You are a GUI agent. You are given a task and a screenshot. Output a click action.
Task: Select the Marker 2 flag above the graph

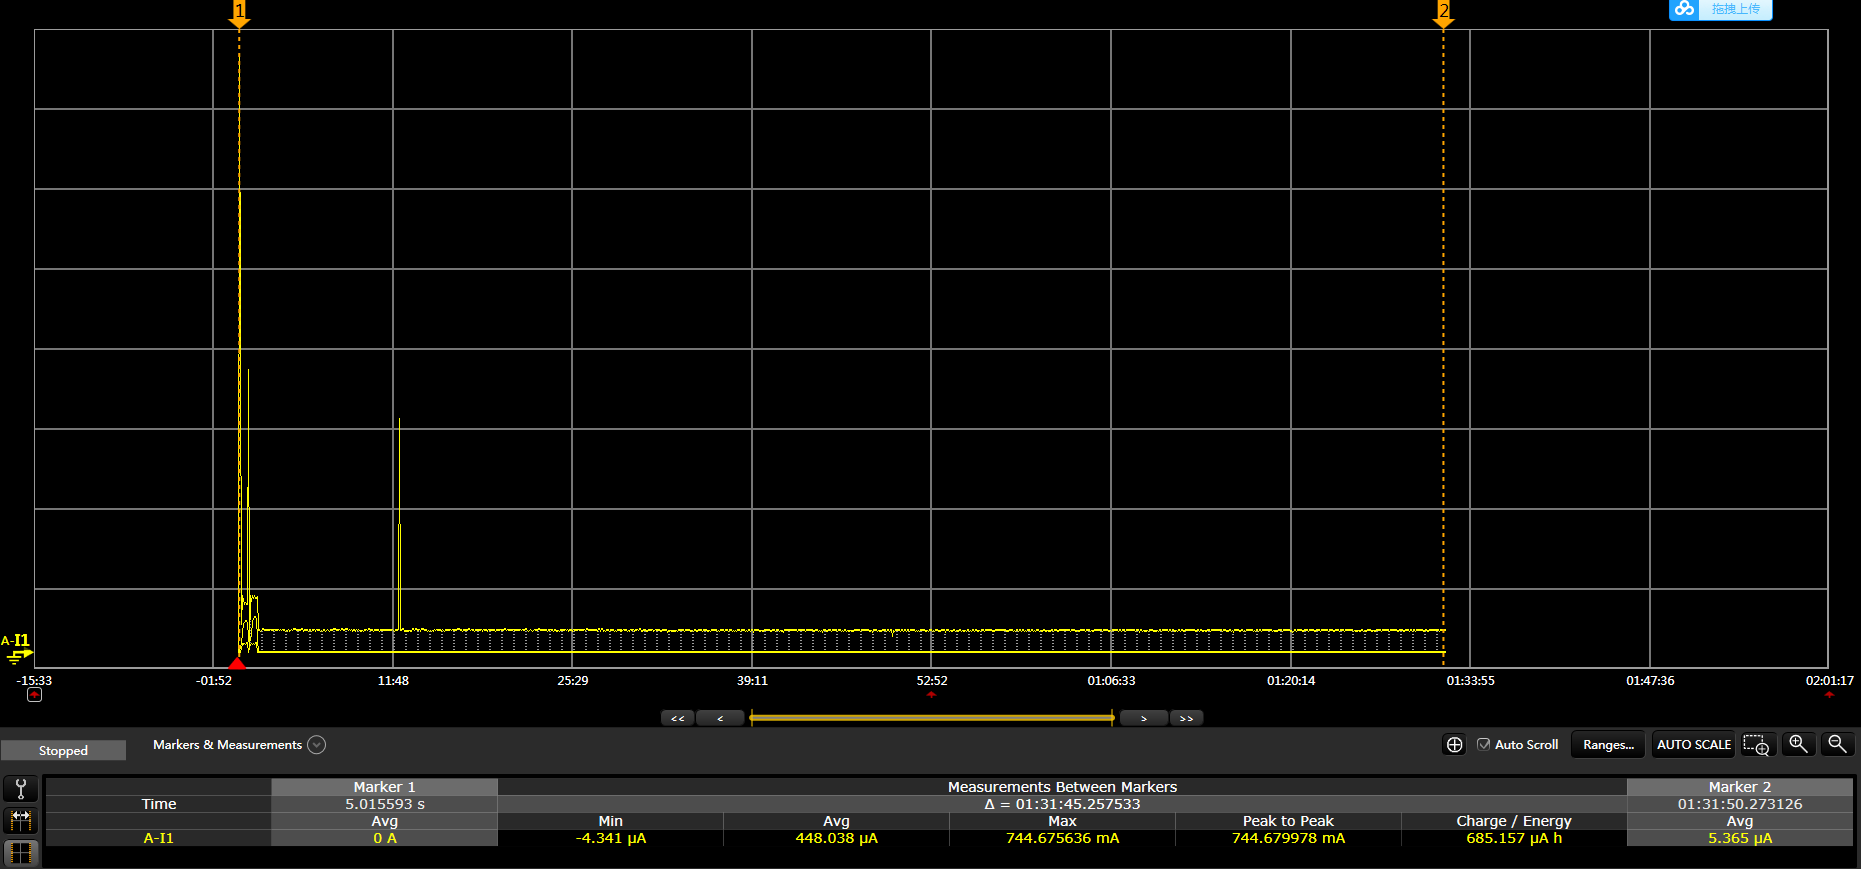click(x=1443, y=13)
